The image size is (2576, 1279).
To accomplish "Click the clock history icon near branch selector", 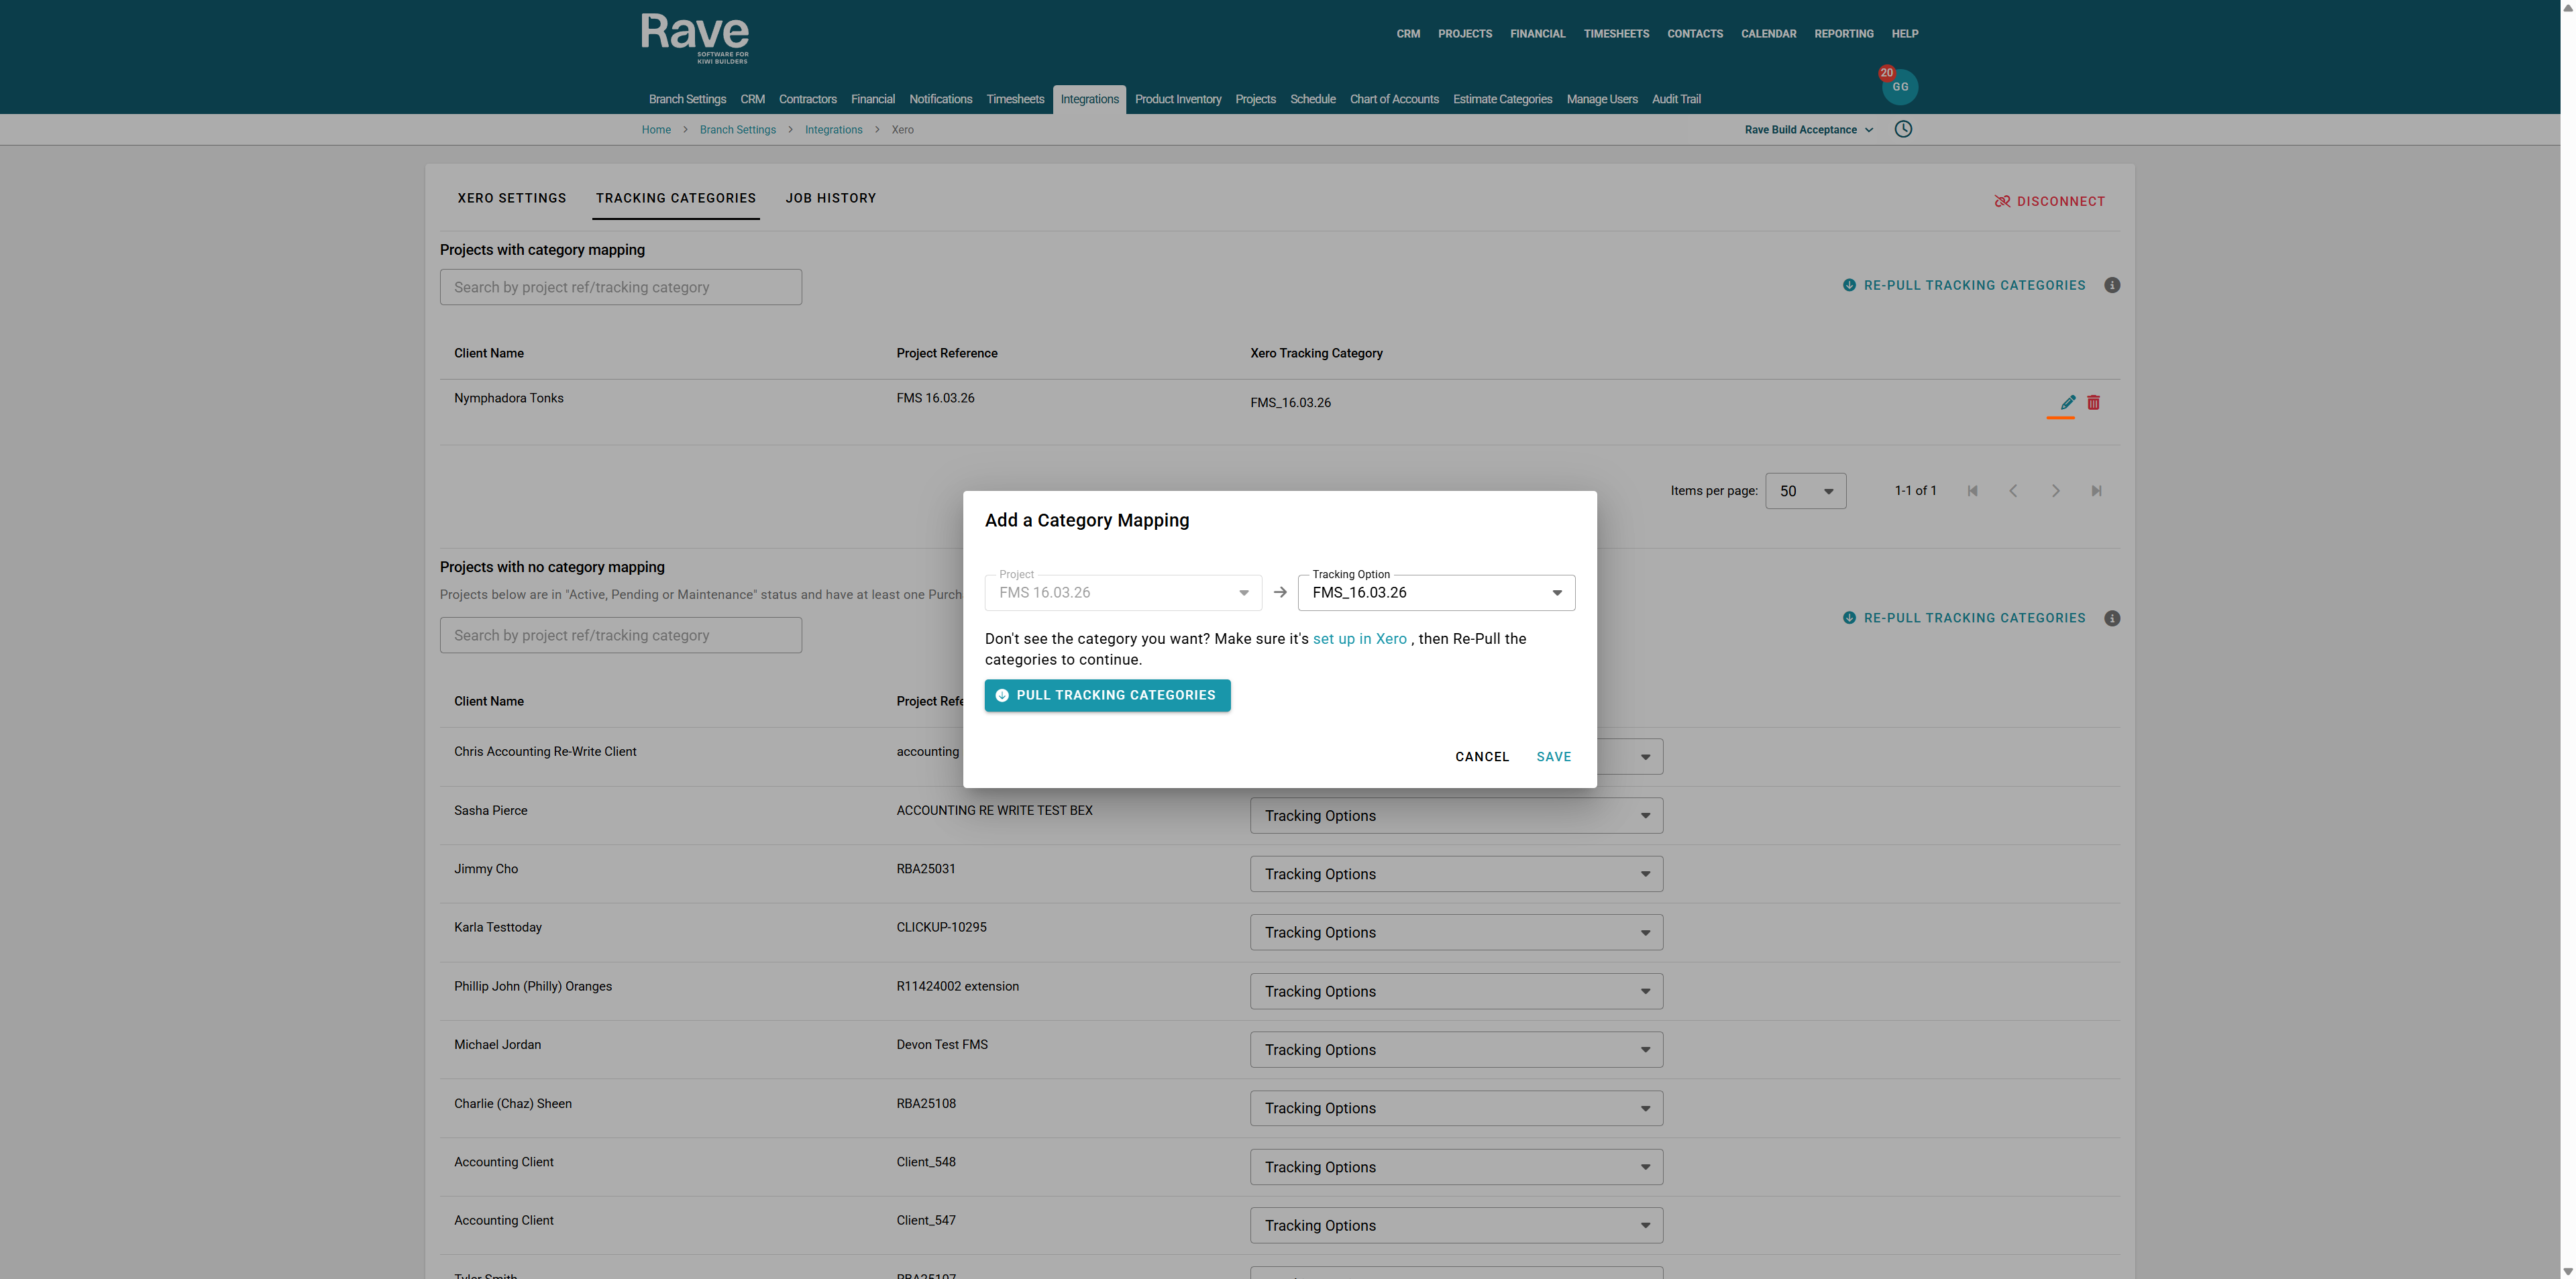I will pos(1903,129).
